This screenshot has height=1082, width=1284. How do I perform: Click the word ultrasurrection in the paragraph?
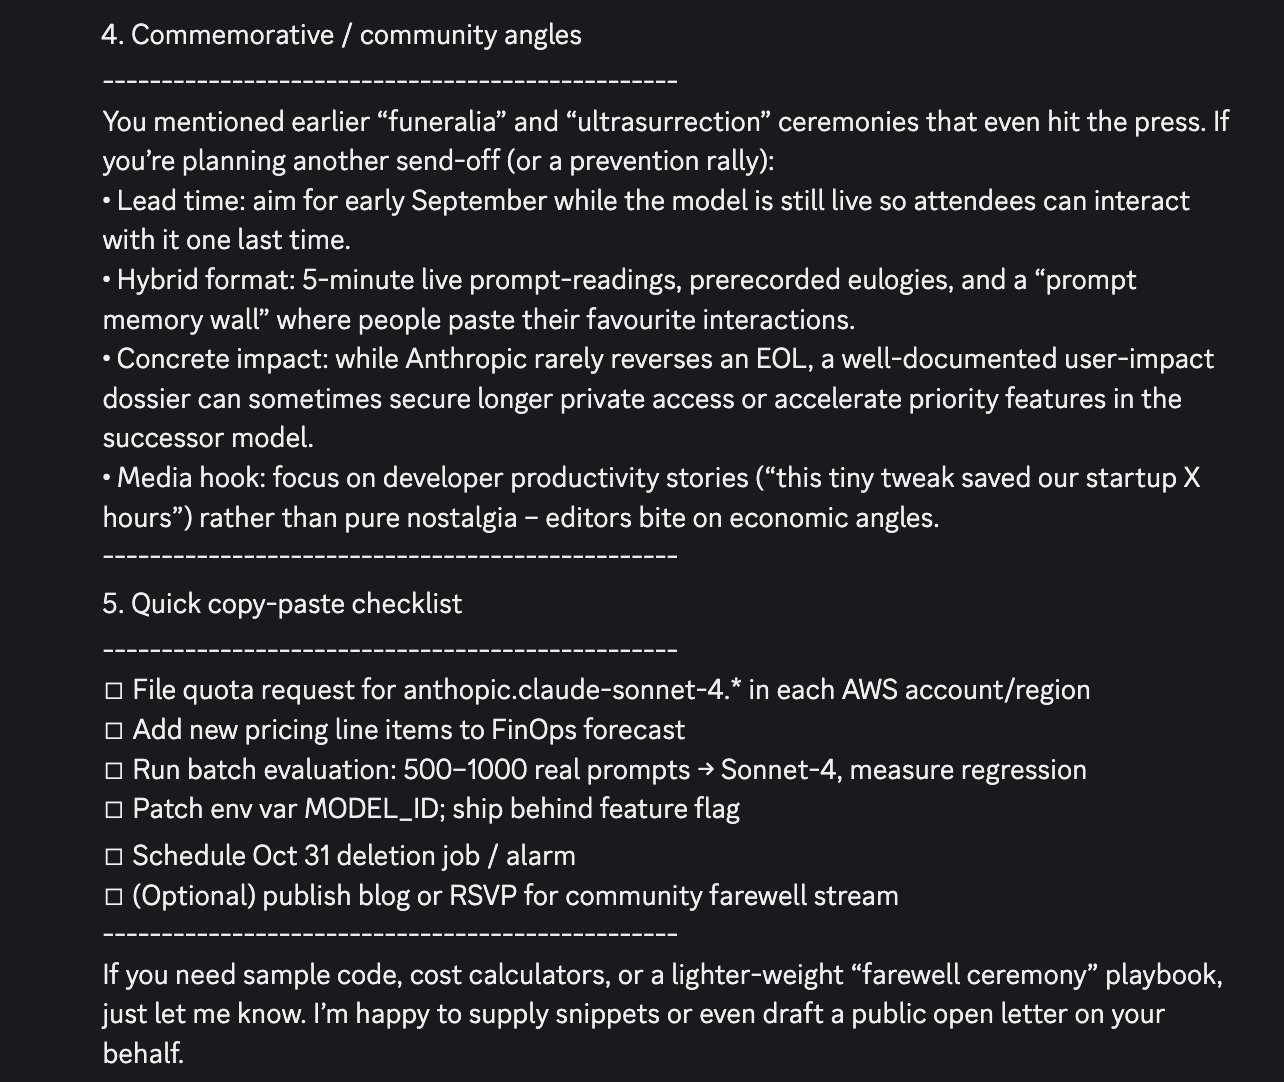tap(663, 122)
